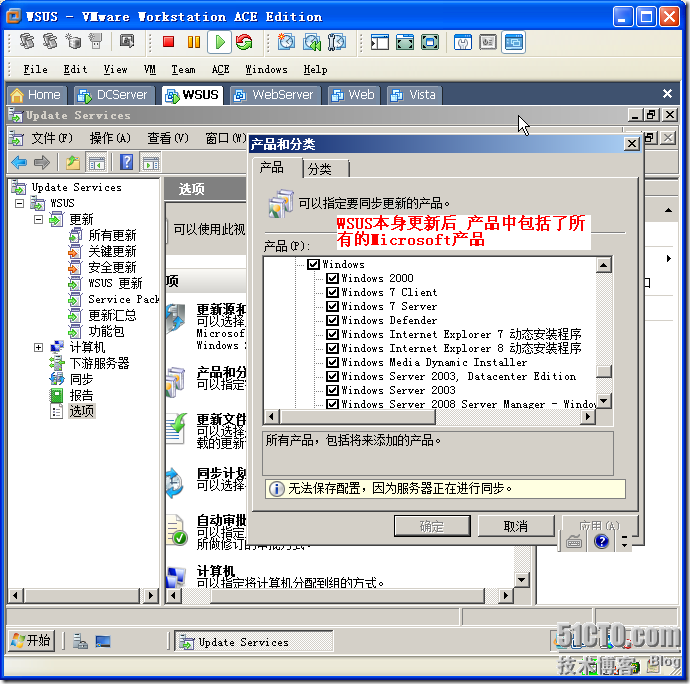
Task: Click the product list horizontal scrollbar thumb
Action: tap(357, 416)
